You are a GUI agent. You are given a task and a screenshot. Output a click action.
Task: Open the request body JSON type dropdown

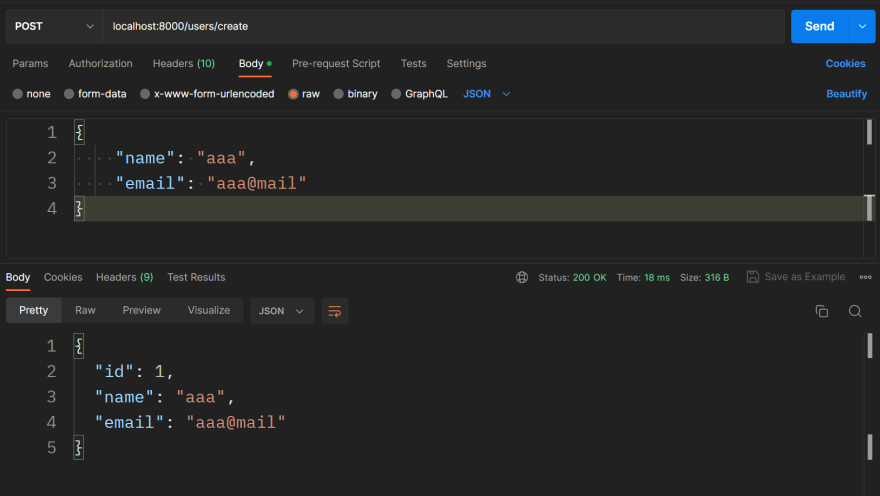[x=487, y=94]
